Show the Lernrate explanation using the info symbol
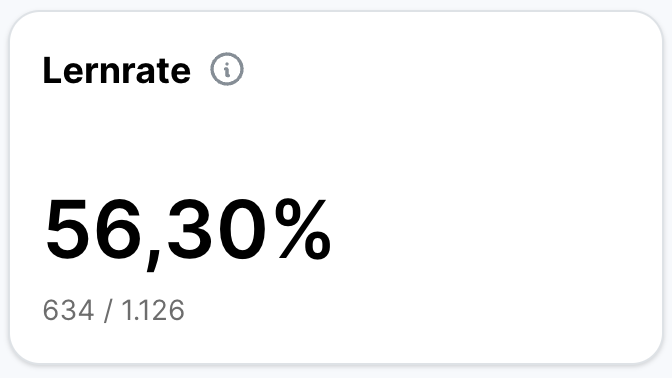Viewport: 672px width, 378px height. tap(227, 69)
